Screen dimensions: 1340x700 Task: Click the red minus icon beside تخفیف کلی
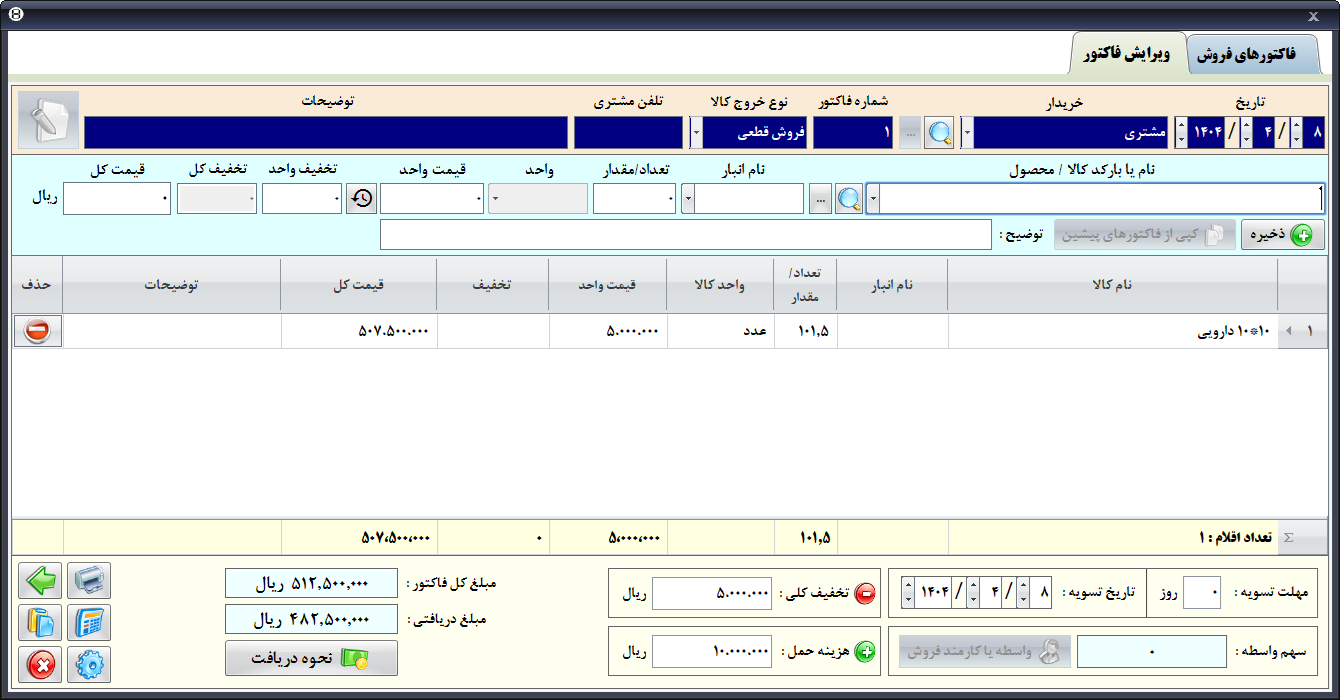tap(865, 593)
